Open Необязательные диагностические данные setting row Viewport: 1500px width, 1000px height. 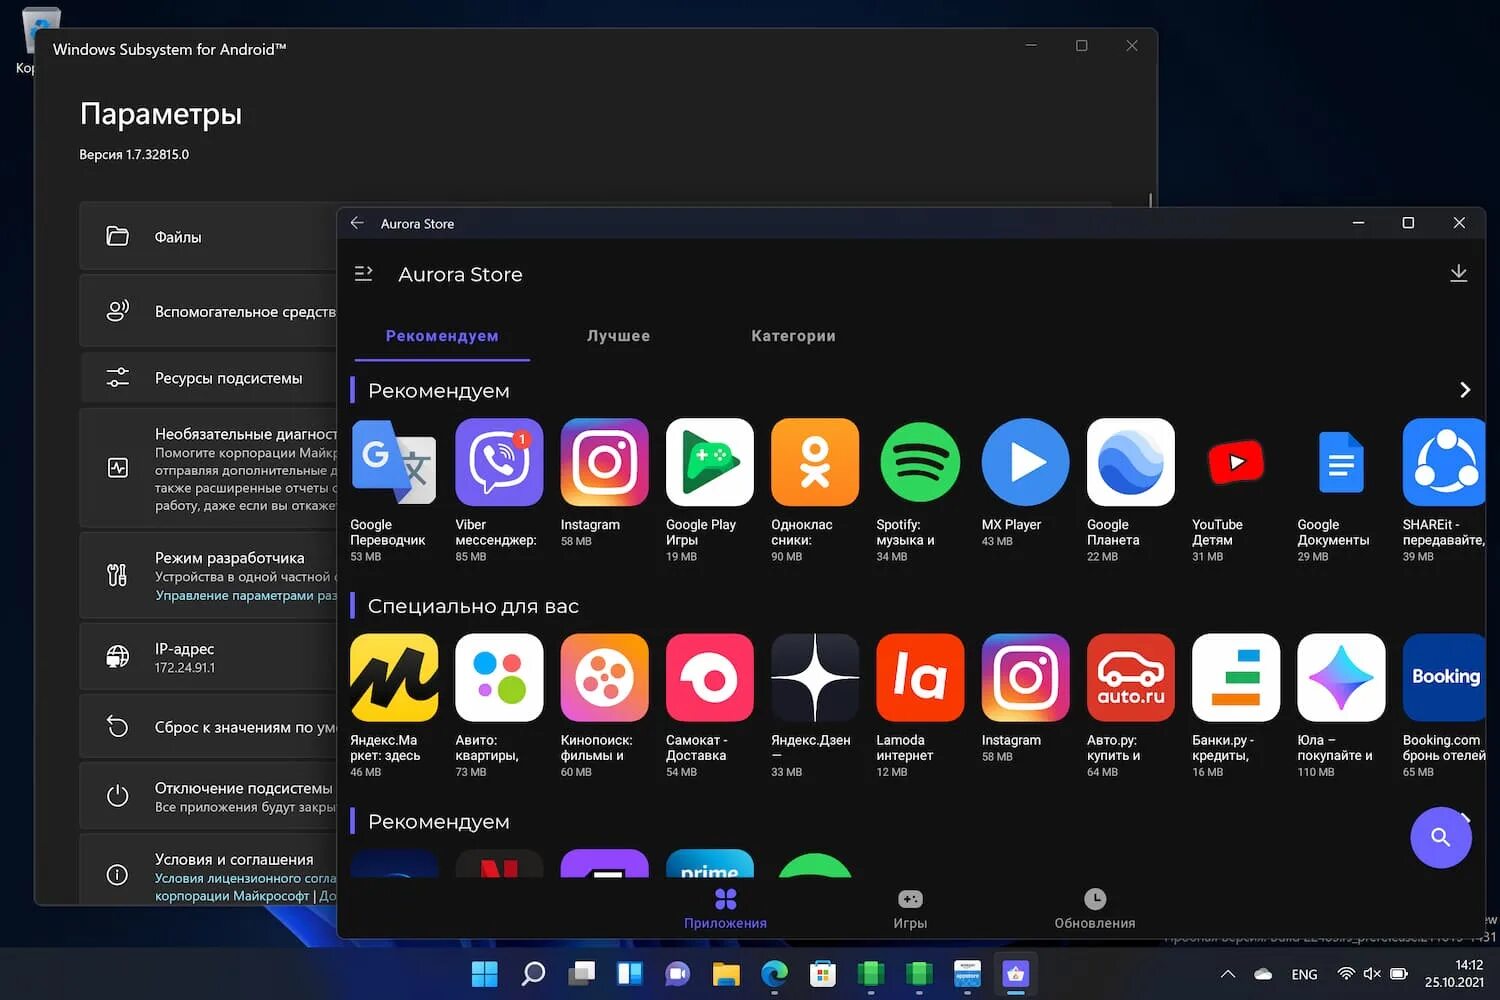210,468
